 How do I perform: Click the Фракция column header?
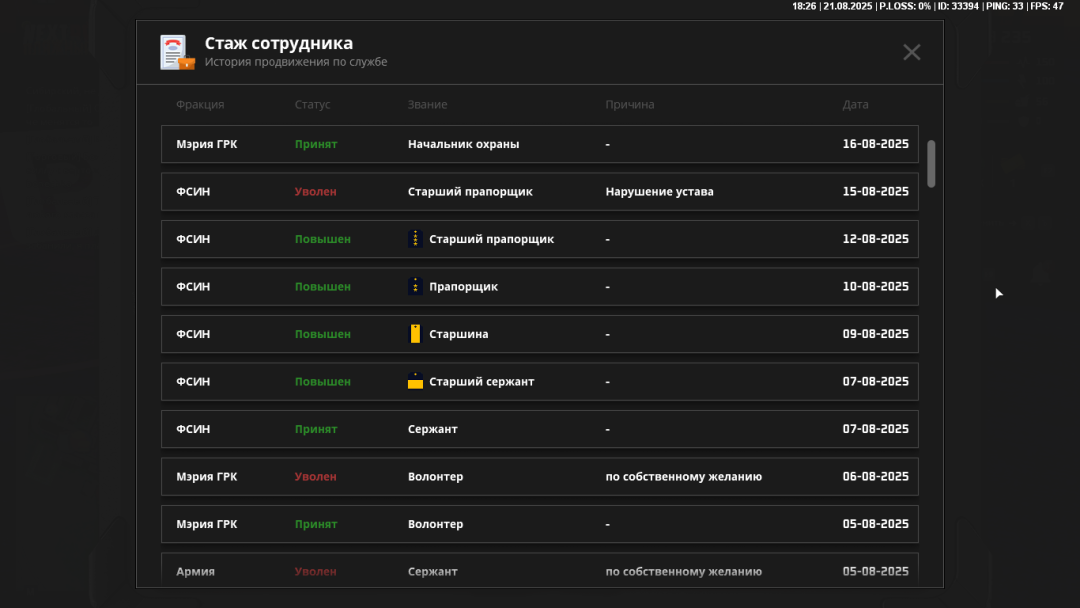pyautogui.click(x=200, y=104)
